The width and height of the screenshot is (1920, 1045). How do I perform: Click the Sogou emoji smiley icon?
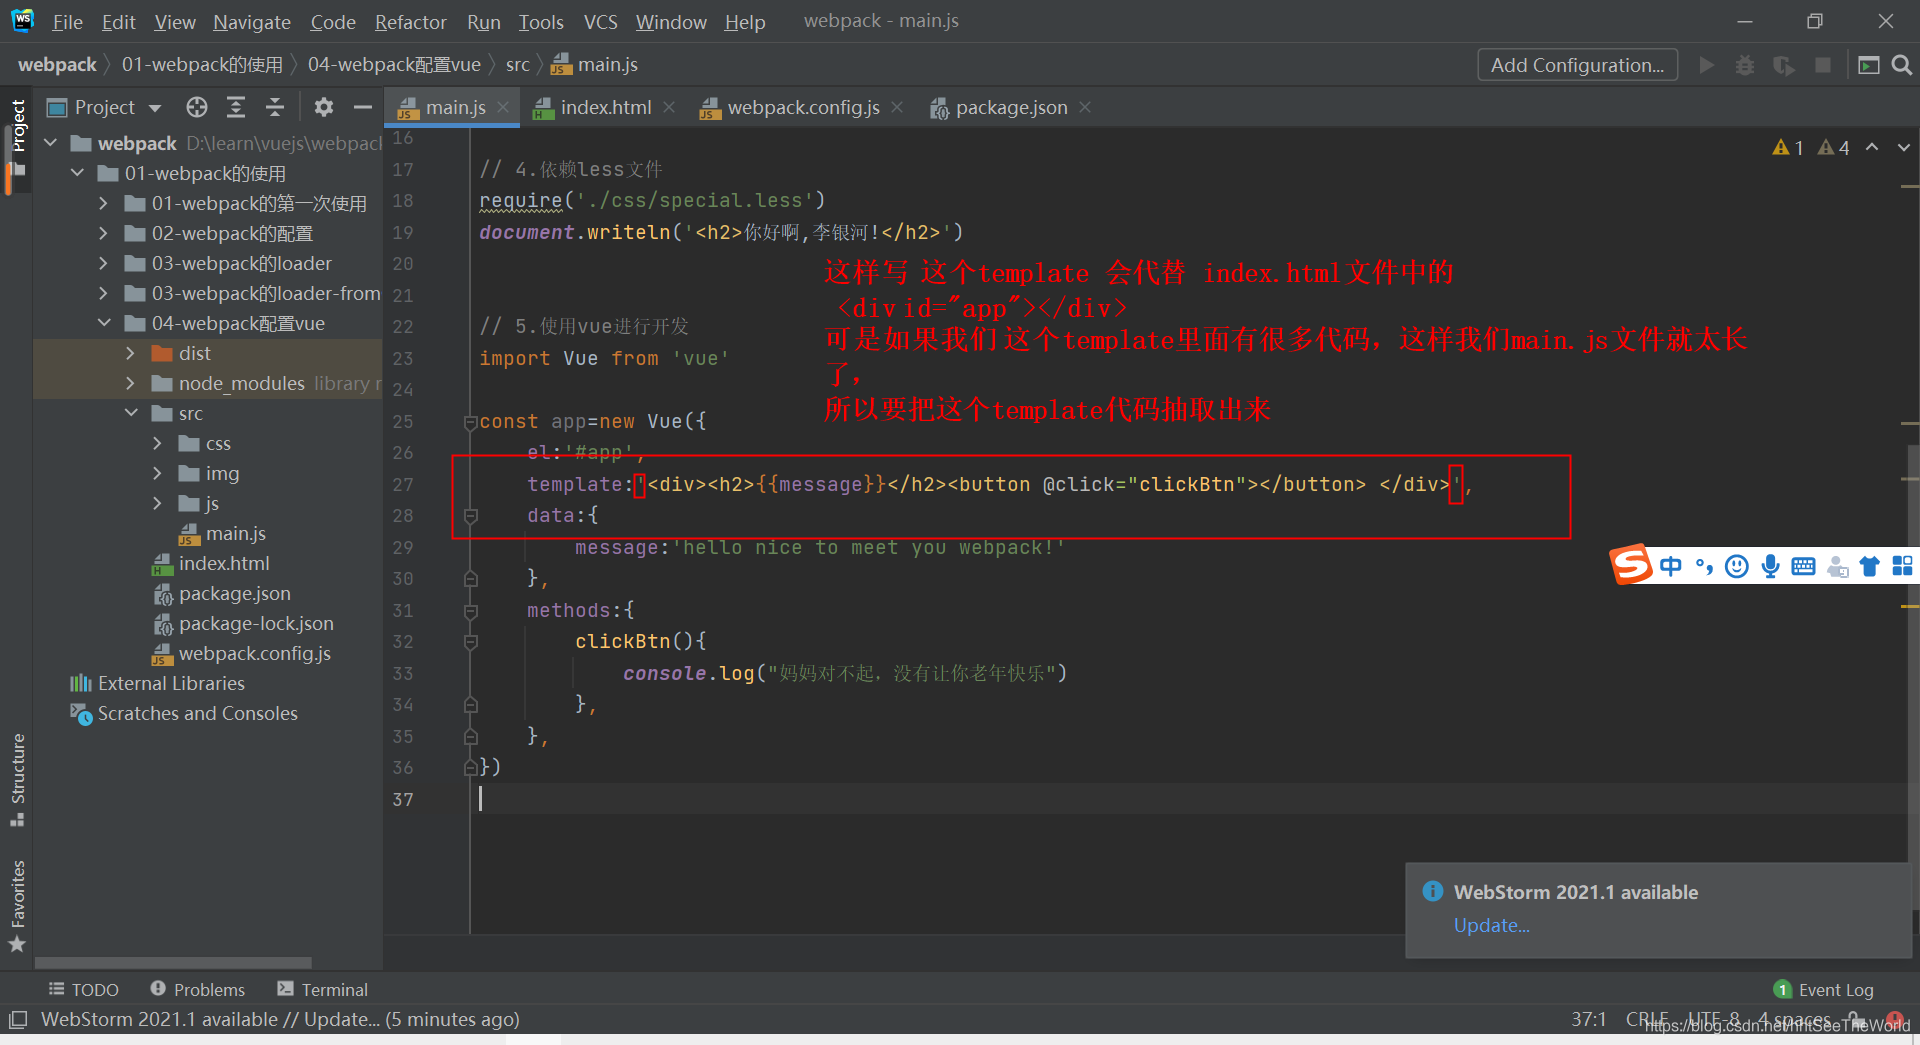1737,566
